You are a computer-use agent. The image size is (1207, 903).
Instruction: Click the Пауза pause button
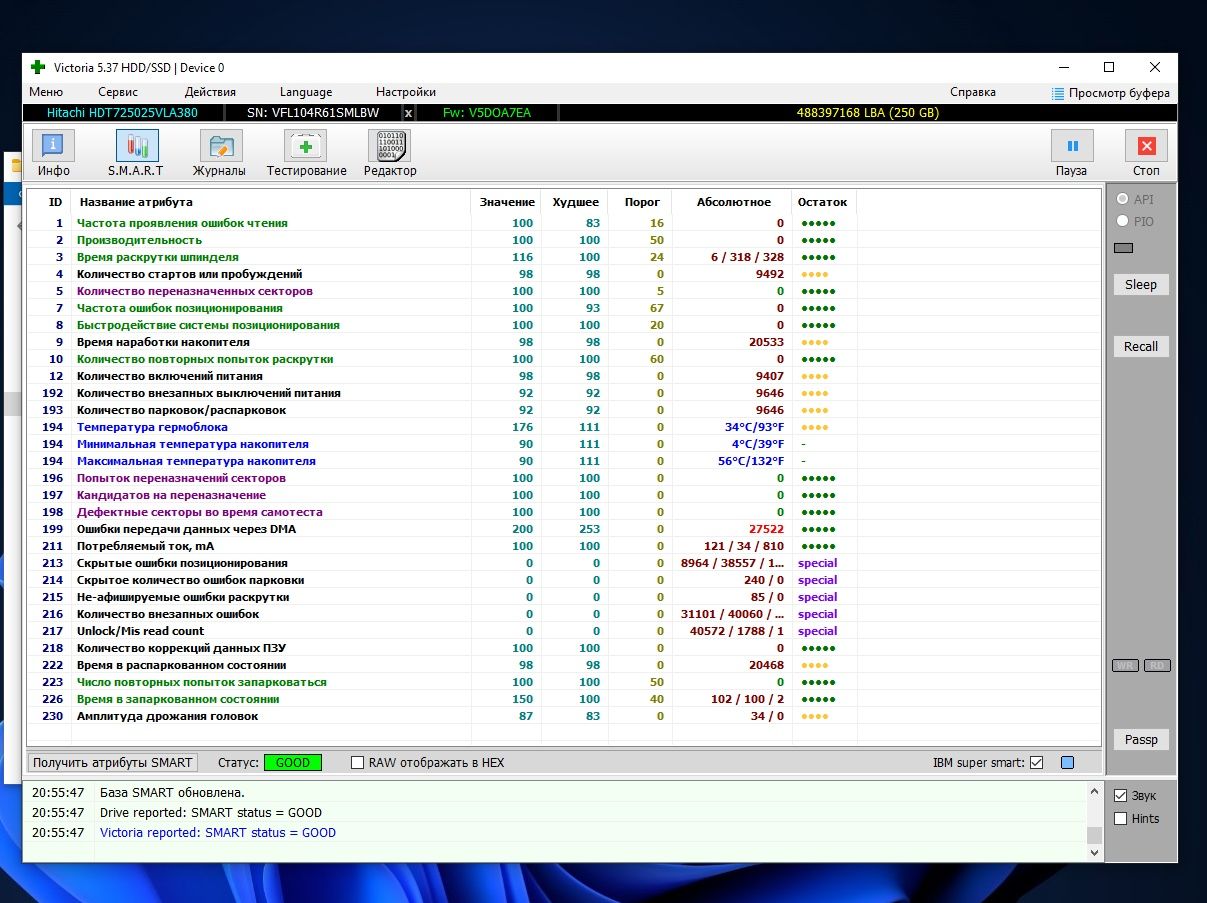(x=1071, y=154)
